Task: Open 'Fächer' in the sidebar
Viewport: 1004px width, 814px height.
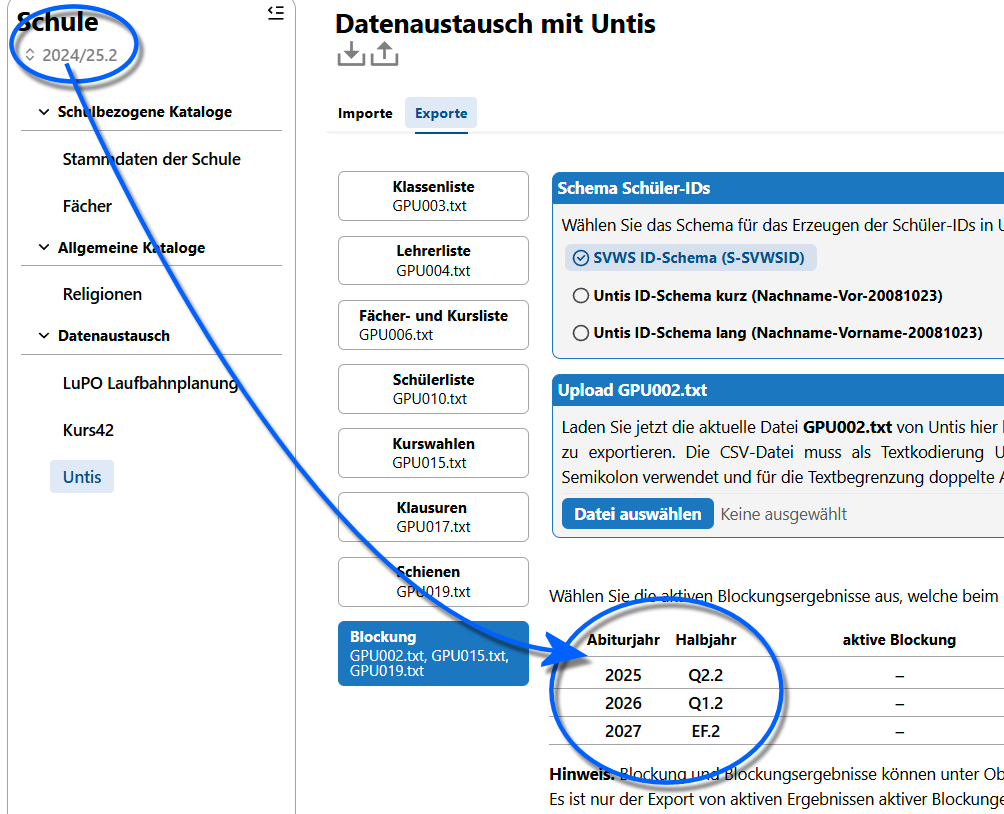Action: tap(87, 206)
